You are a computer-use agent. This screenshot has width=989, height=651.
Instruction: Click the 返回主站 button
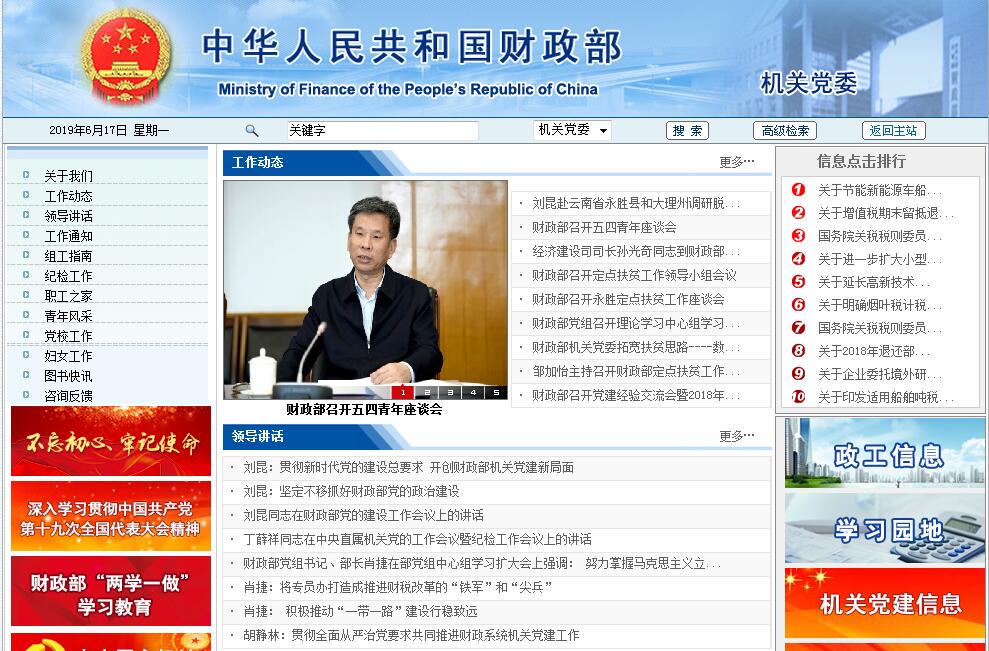pos(893,131)
